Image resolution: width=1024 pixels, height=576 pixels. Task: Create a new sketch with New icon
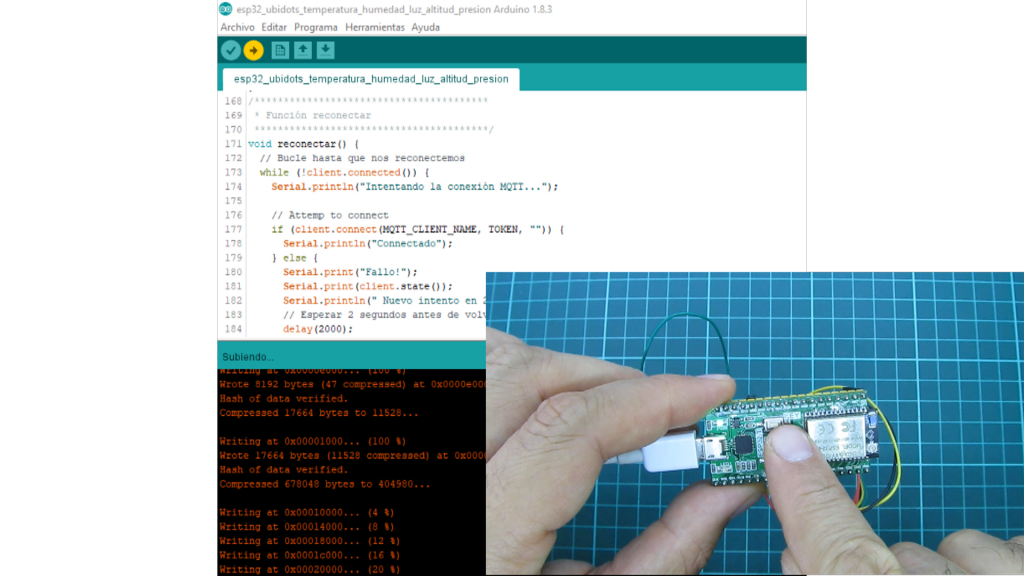[x=280, y=50]
